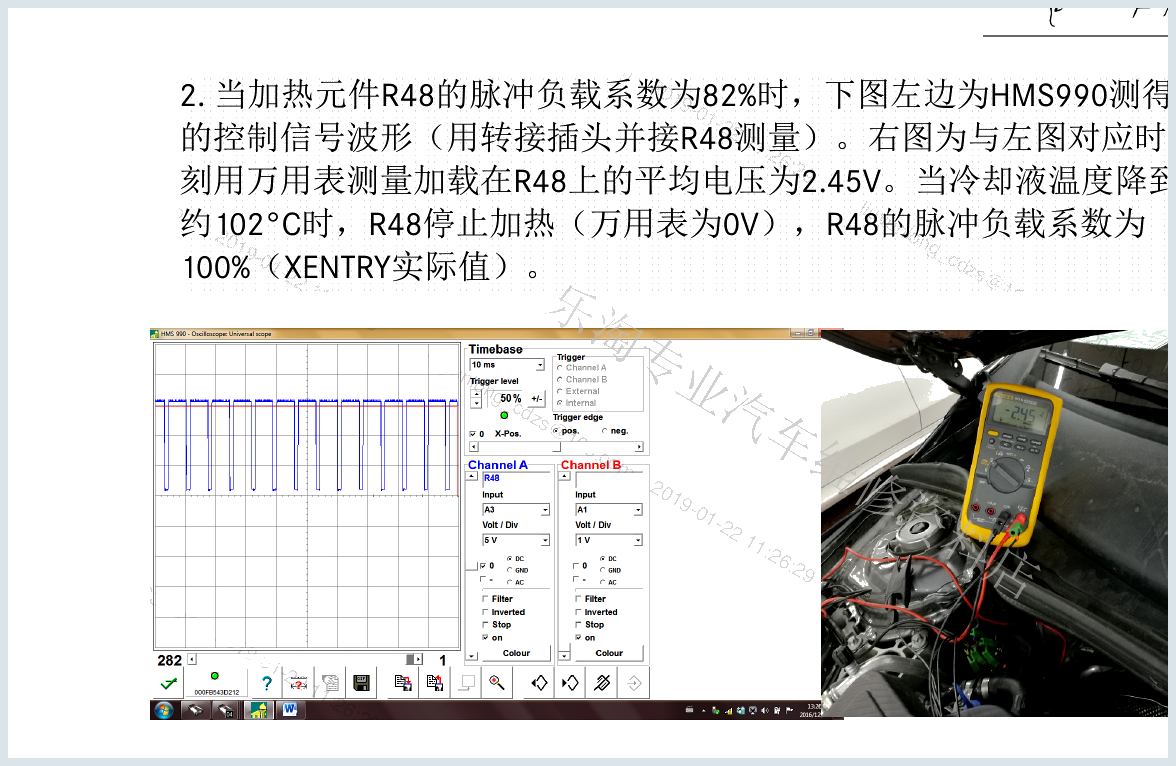Screen dimensions: 1176x766
Task: Open Channel A Volt/Div 5 V dropdown
Action: (516, 540)
